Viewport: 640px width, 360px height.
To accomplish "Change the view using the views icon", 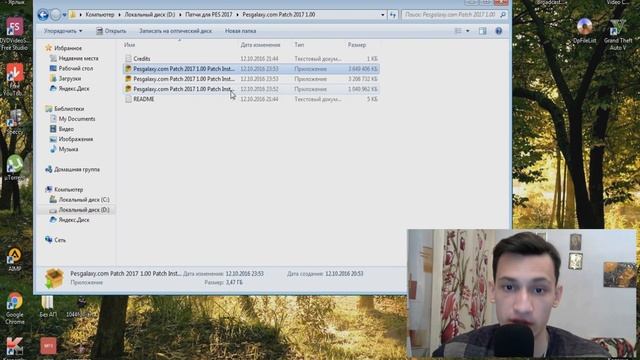I will click(458, 31).
